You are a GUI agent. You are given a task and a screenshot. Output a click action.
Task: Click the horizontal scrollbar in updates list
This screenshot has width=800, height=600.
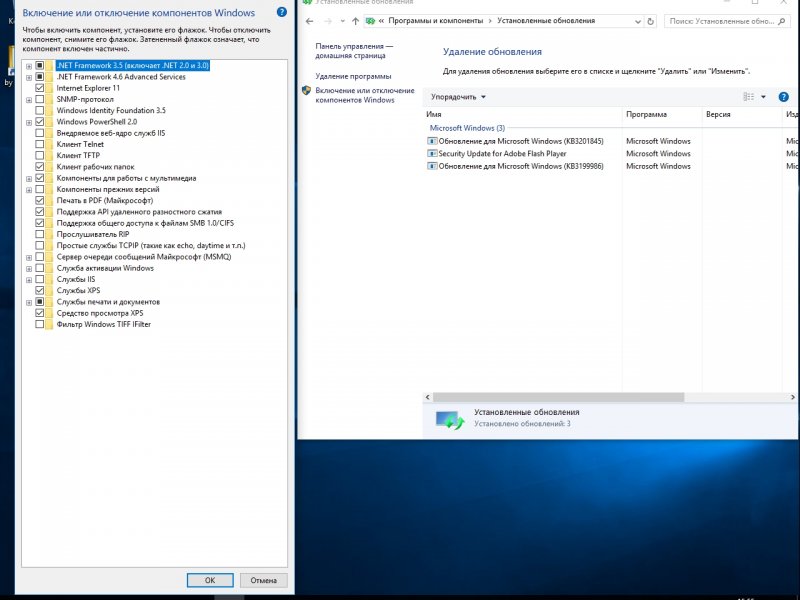pyautogui.click(x=559, y=397)
